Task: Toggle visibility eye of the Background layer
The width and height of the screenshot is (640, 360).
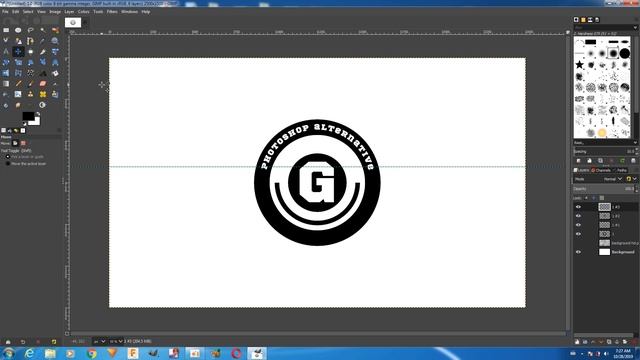Action: (x=578, y=252)
